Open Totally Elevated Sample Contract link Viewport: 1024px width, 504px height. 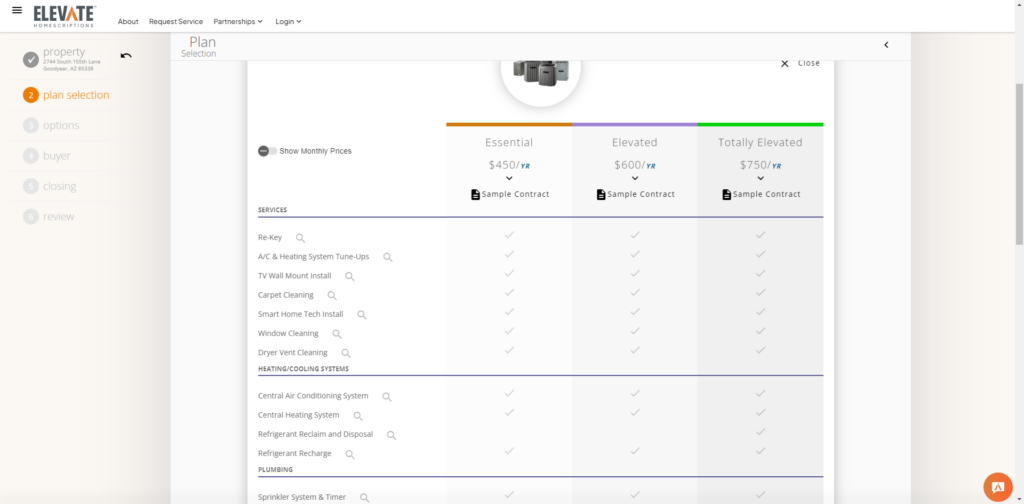click(761, 194)
